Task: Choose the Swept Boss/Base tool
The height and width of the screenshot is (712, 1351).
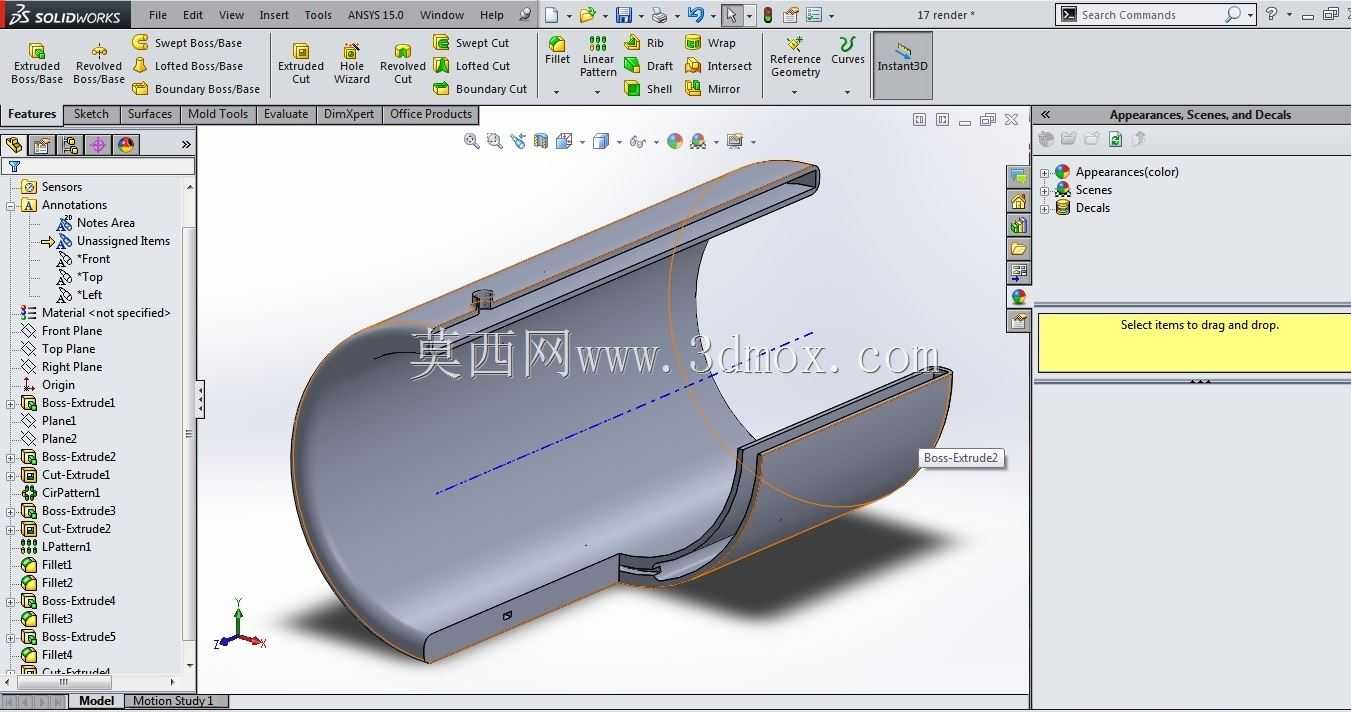Action: click(188, 43)
